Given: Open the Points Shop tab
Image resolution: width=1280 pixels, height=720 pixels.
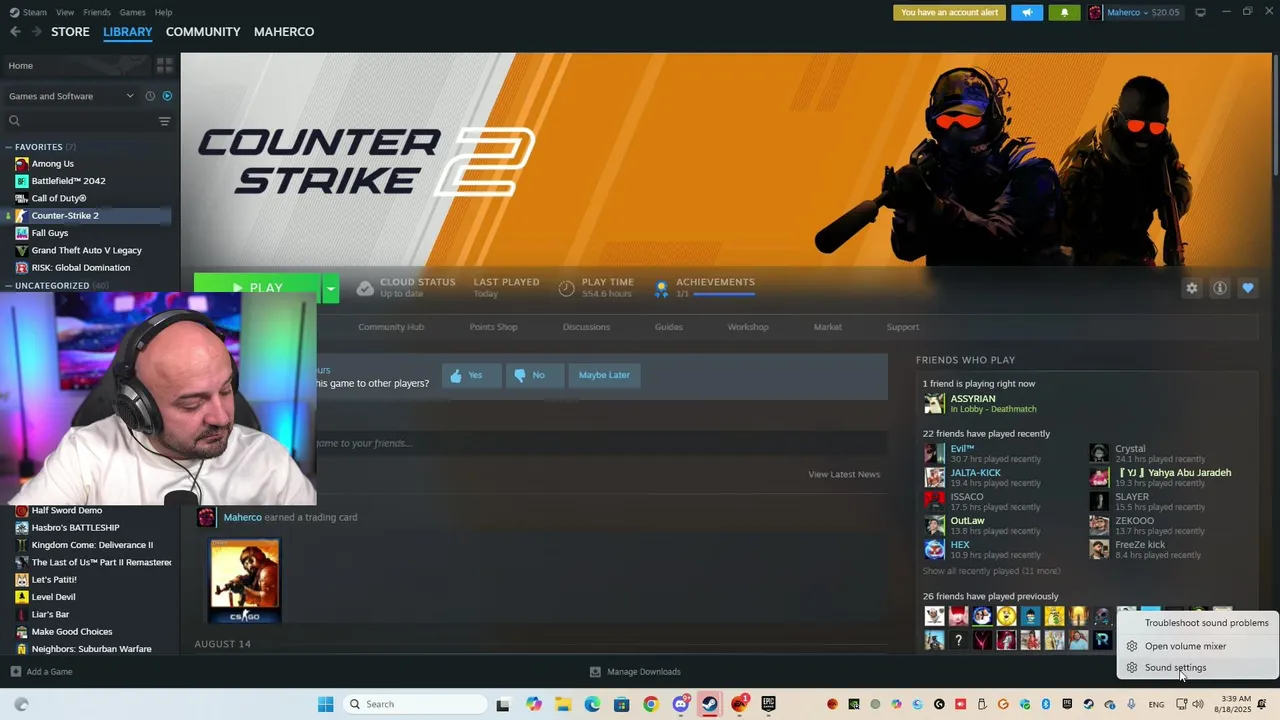Looking at the screenshot, I should tap(494, 327).
